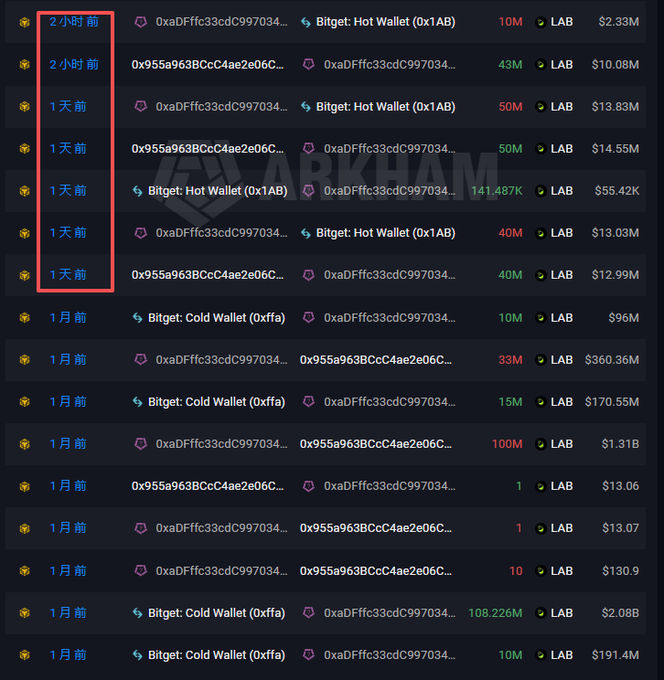Open recipient address 0x955a963BCcC4ae2e06C... in the $13.07 row

coord(376,528)
